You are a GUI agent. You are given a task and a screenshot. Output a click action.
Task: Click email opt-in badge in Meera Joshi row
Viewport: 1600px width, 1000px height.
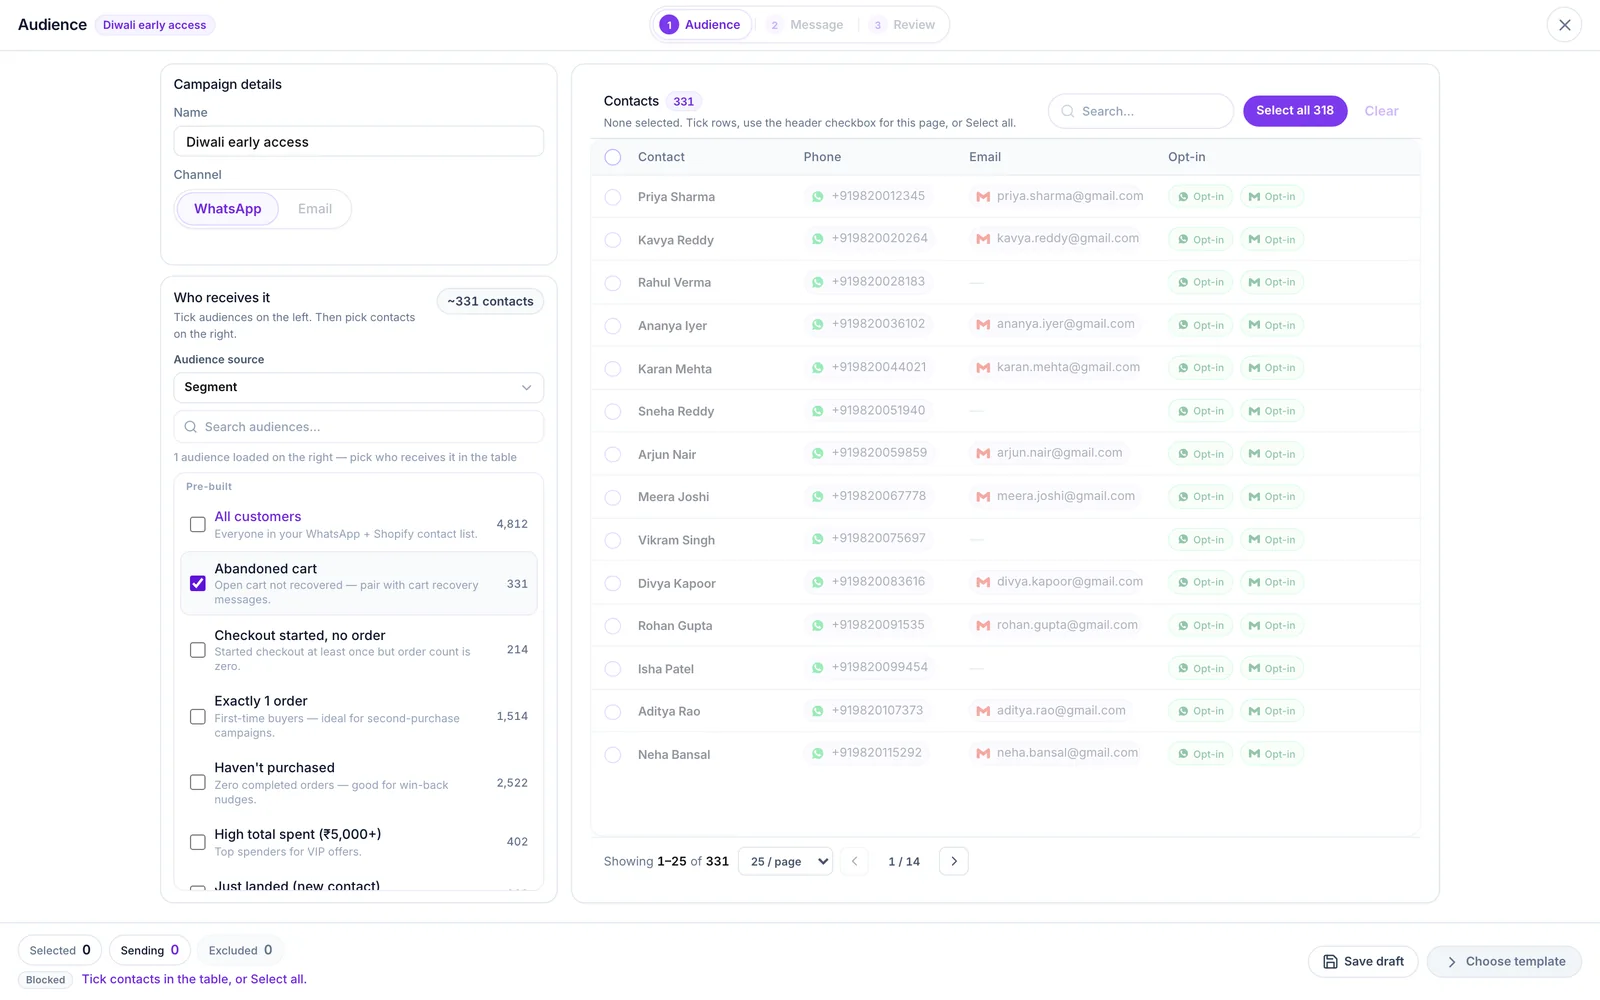pos(1272,497)
